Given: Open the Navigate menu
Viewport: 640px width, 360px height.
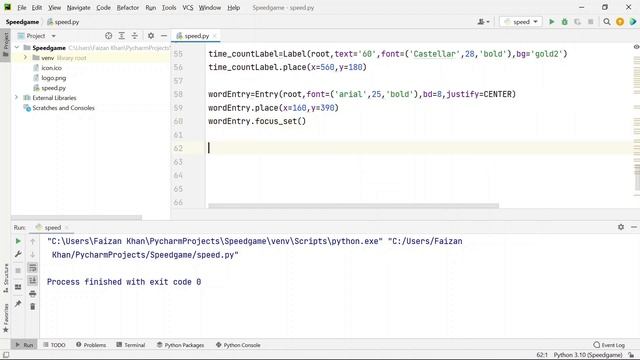Looking at the screenshot, I should tap(78, 7).
